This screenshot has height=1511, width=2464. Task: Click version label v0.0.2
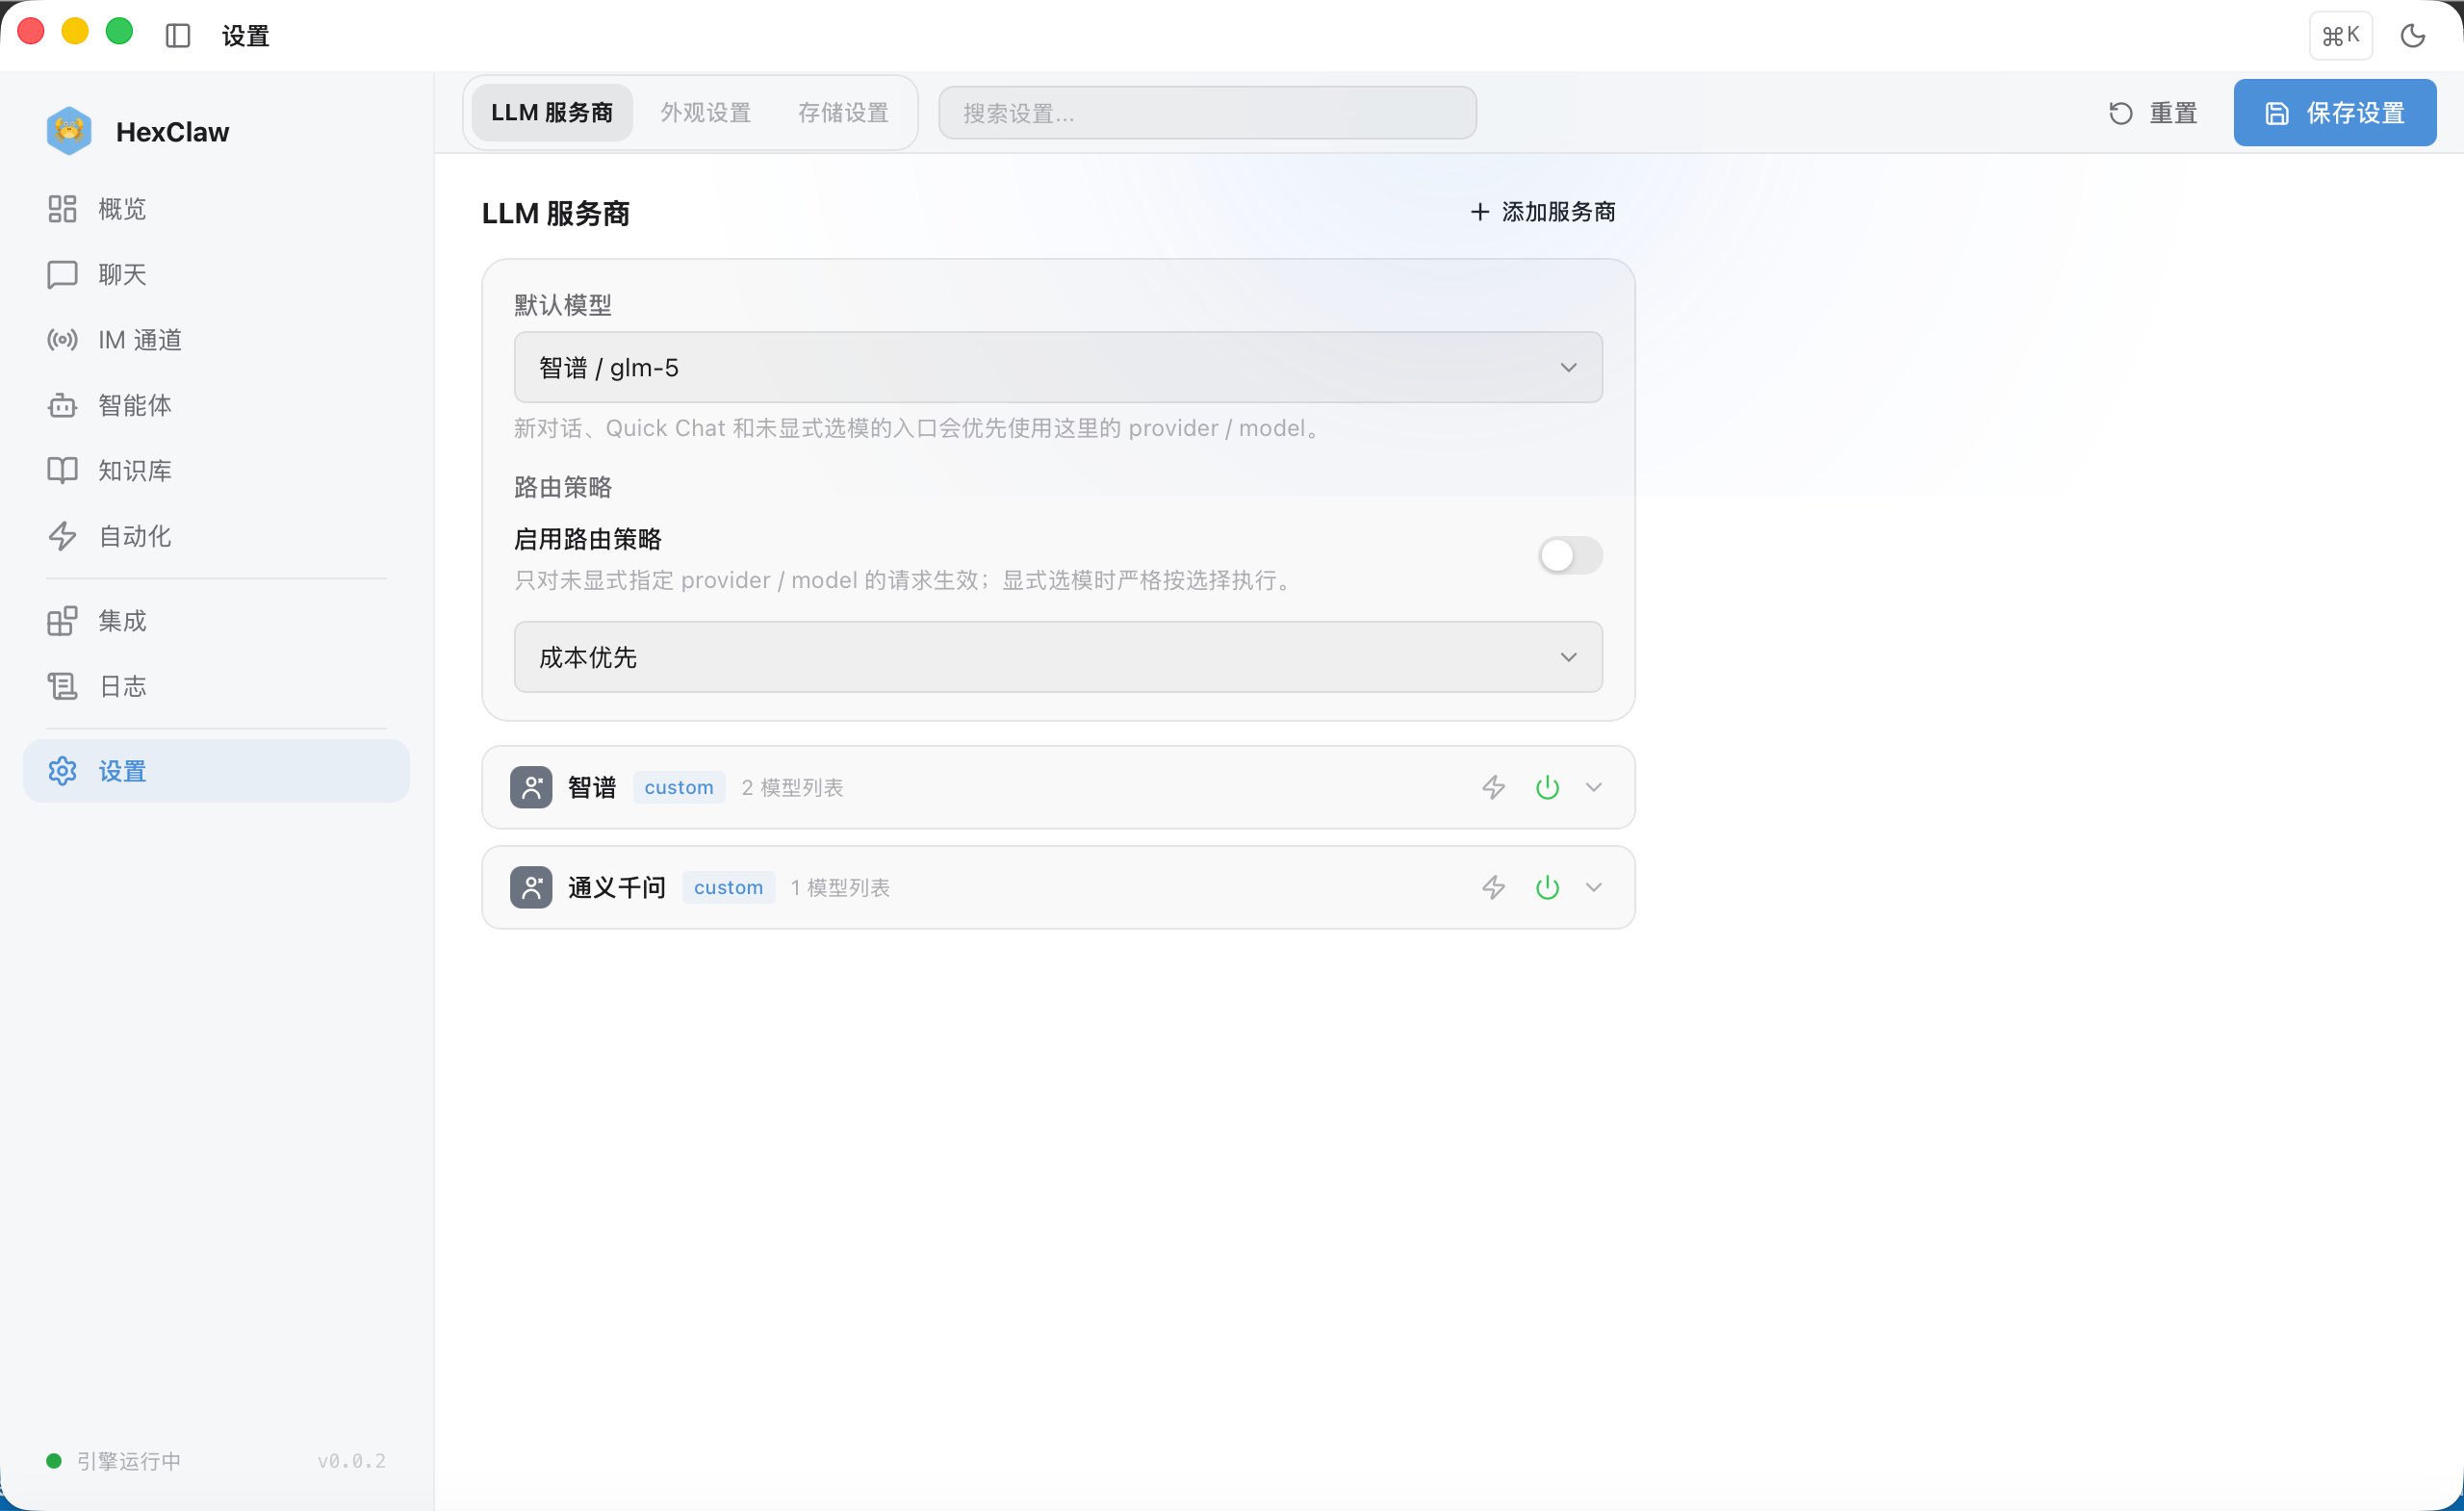(351, 1461)
